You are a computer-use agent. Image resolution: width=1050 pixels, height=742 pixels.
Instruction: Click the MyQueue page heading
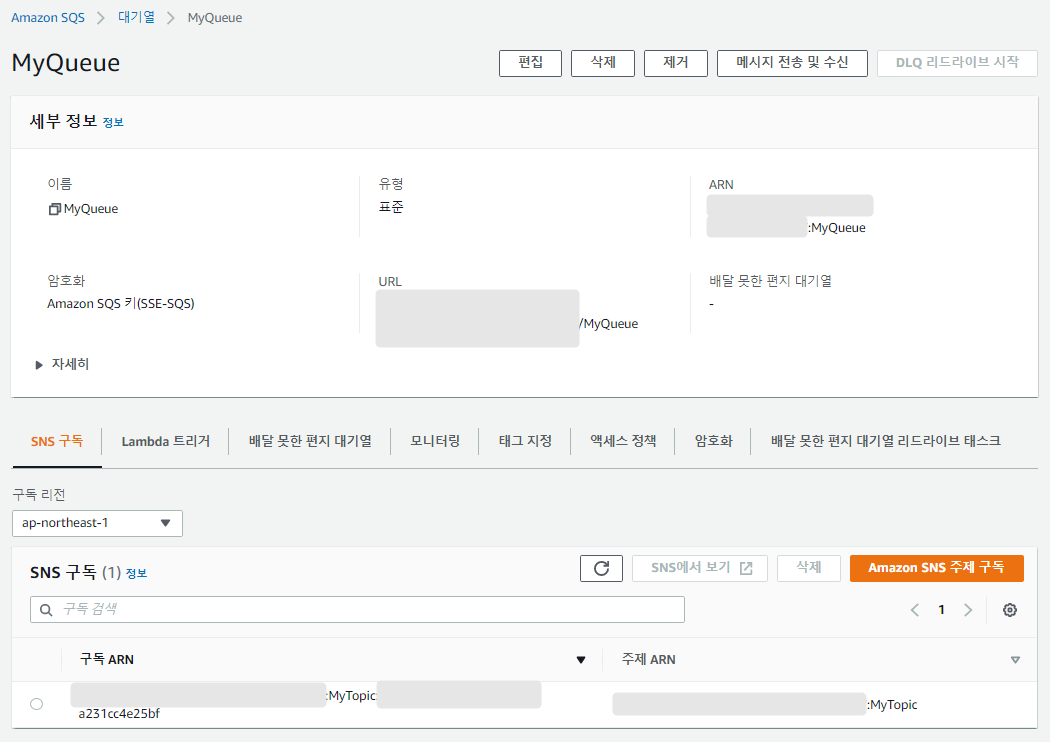click(x=66, y=63)
